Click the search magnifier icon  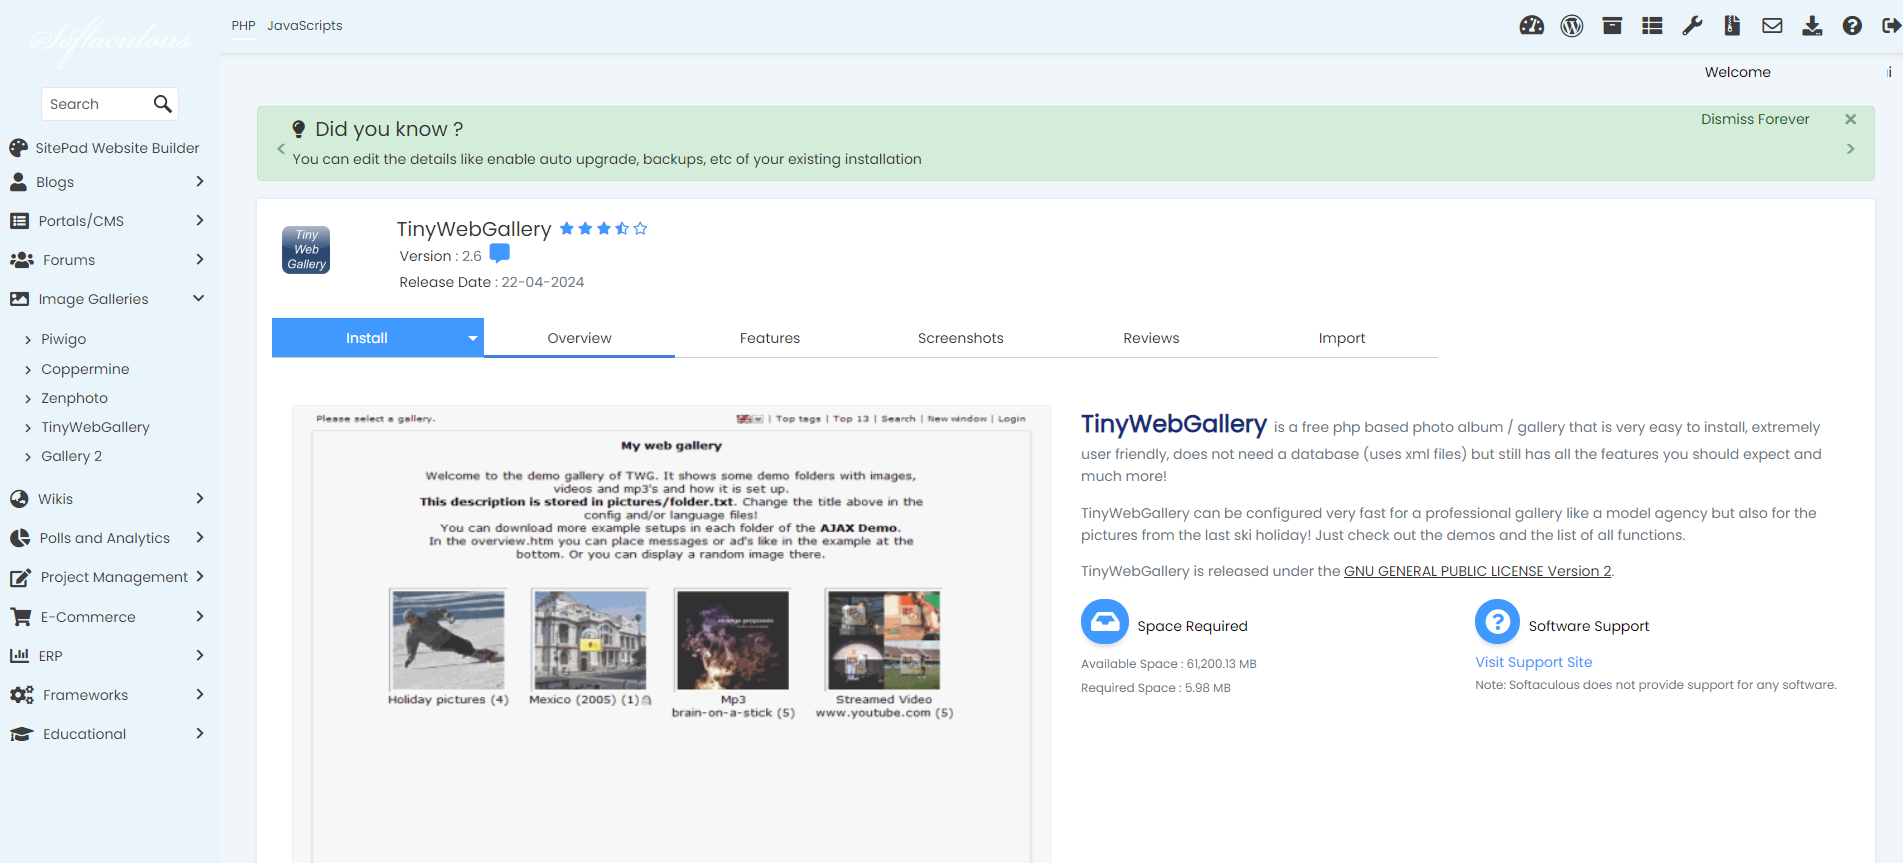pos(163,104)
